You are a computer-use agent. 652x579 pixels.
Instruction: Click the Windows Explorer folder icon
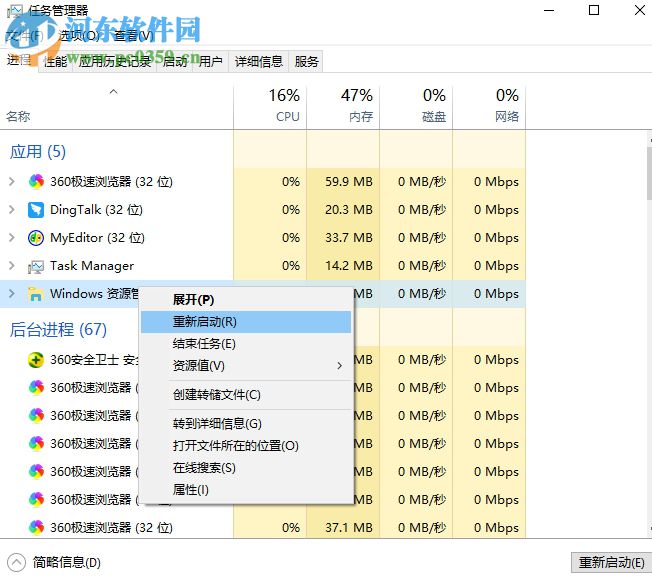coord(36,294)
